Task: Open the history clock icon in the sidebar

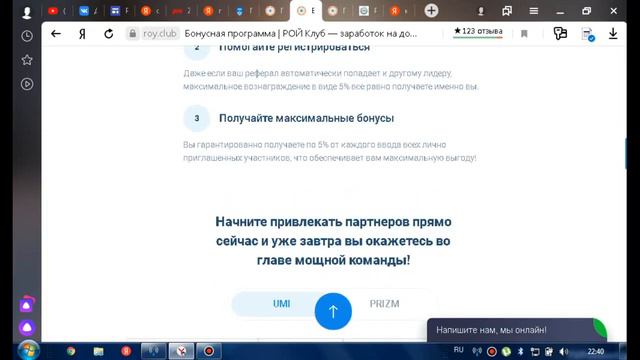Action: click(27, 36)
